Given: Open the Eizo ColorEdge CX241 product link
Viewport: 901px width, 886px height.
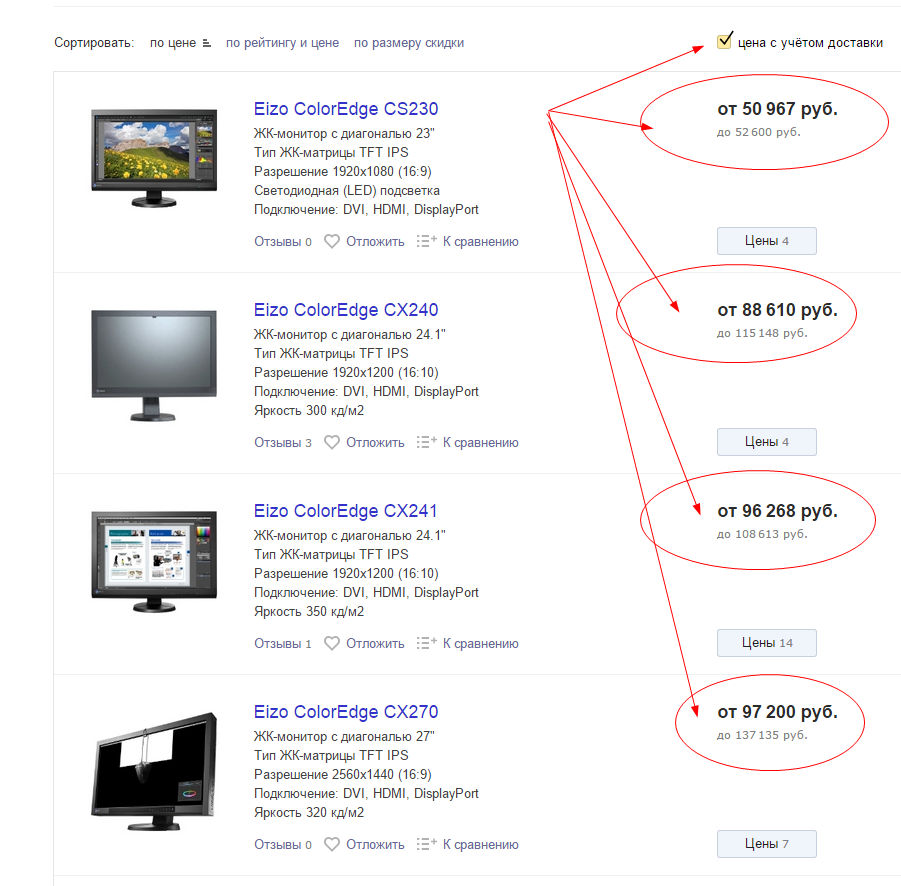Looking at the screenshot, I should [345, 511].
